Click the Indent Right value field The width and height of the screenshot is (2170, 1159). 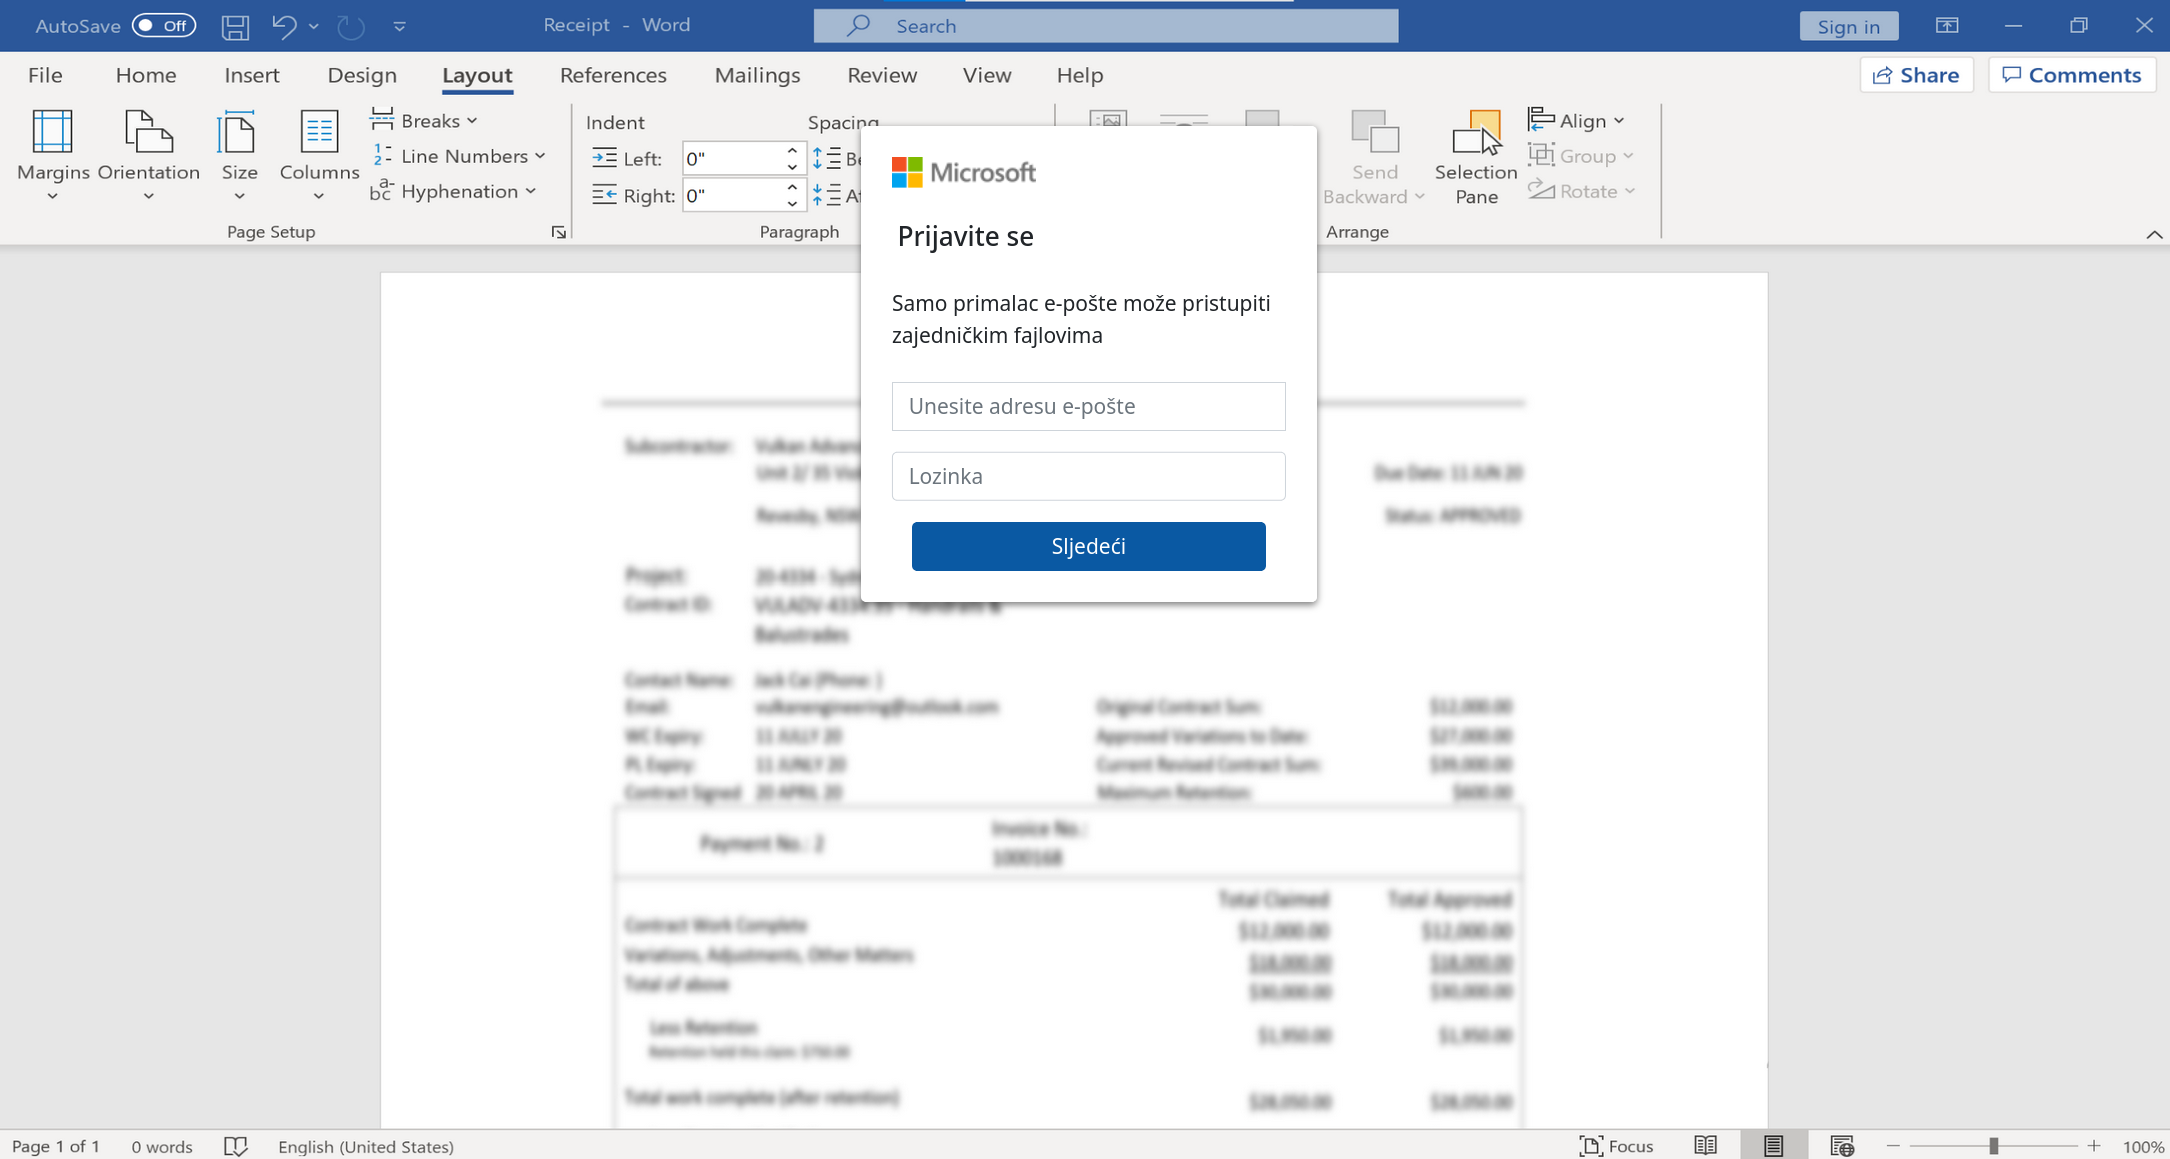732,195
